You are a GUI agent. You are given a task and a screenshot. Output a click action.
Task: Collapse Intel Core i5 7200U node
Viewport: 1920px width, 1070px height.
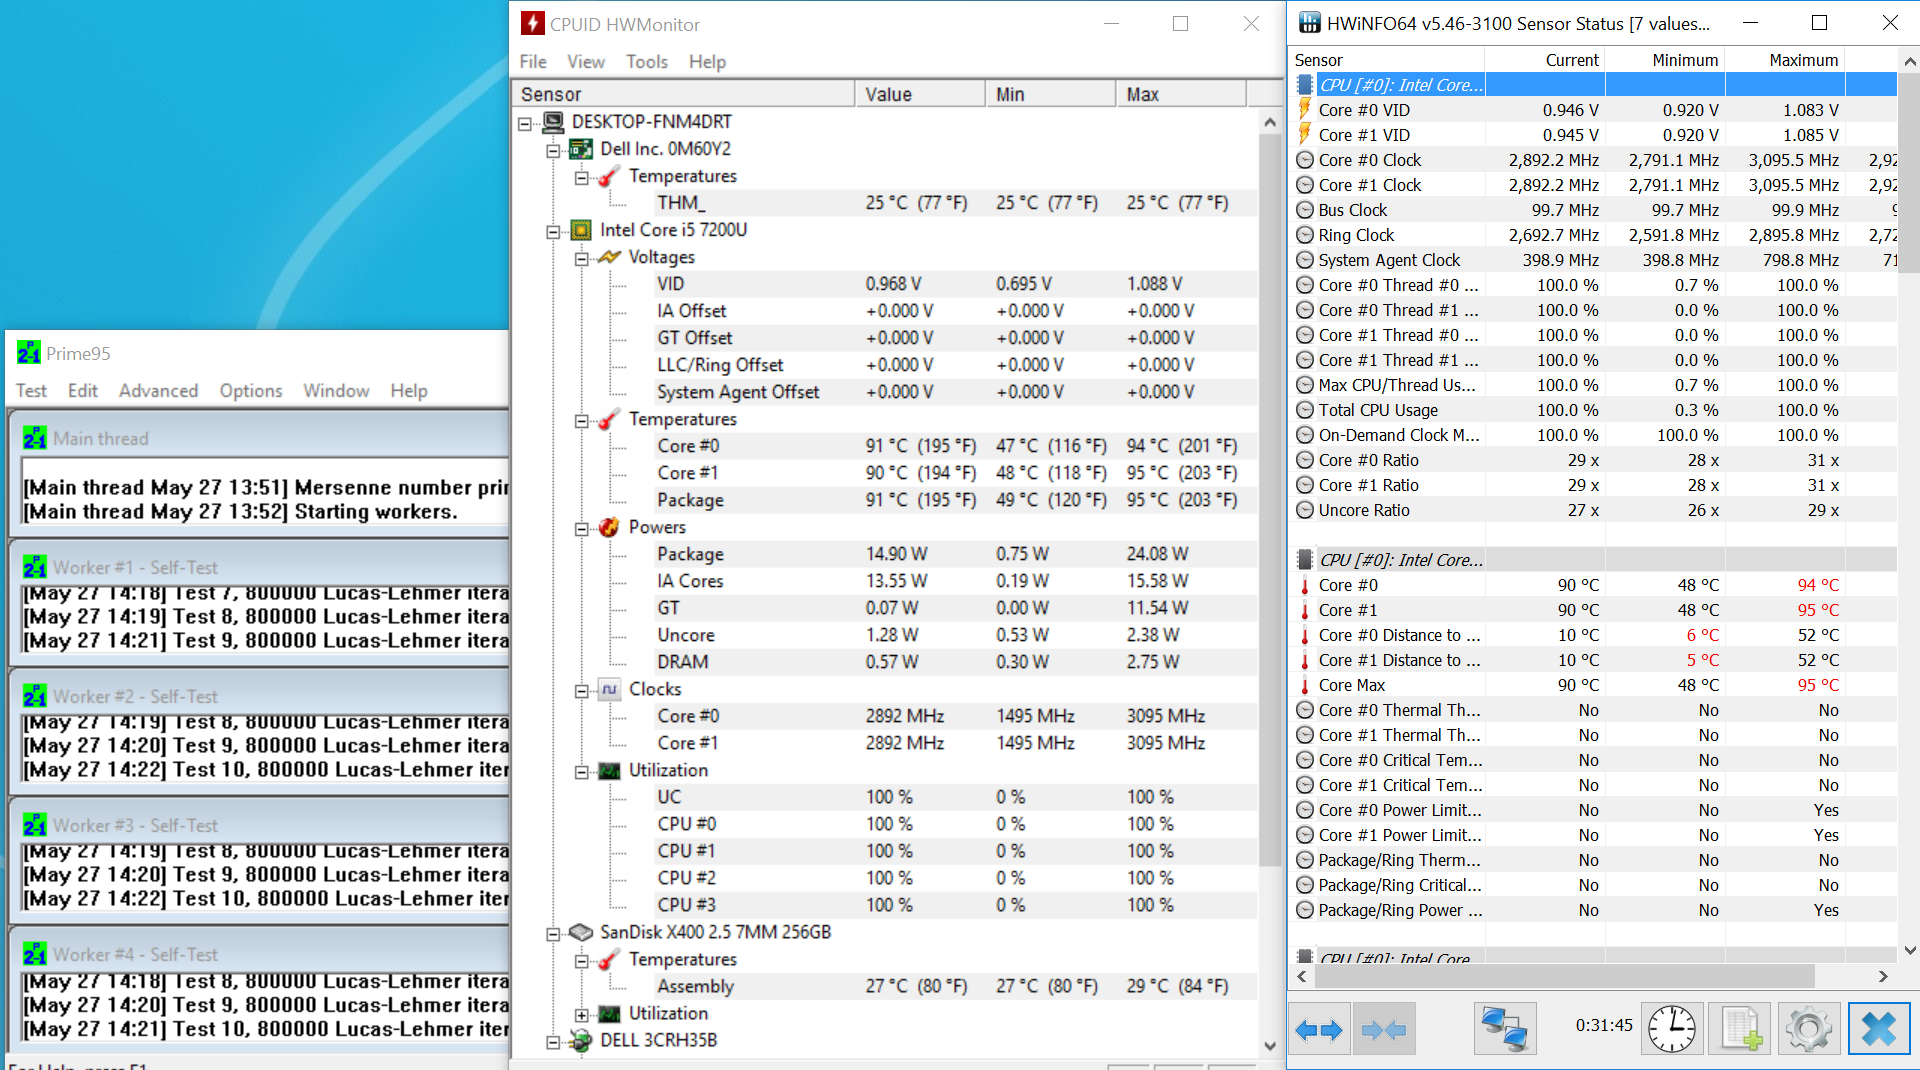pos(553,232)
